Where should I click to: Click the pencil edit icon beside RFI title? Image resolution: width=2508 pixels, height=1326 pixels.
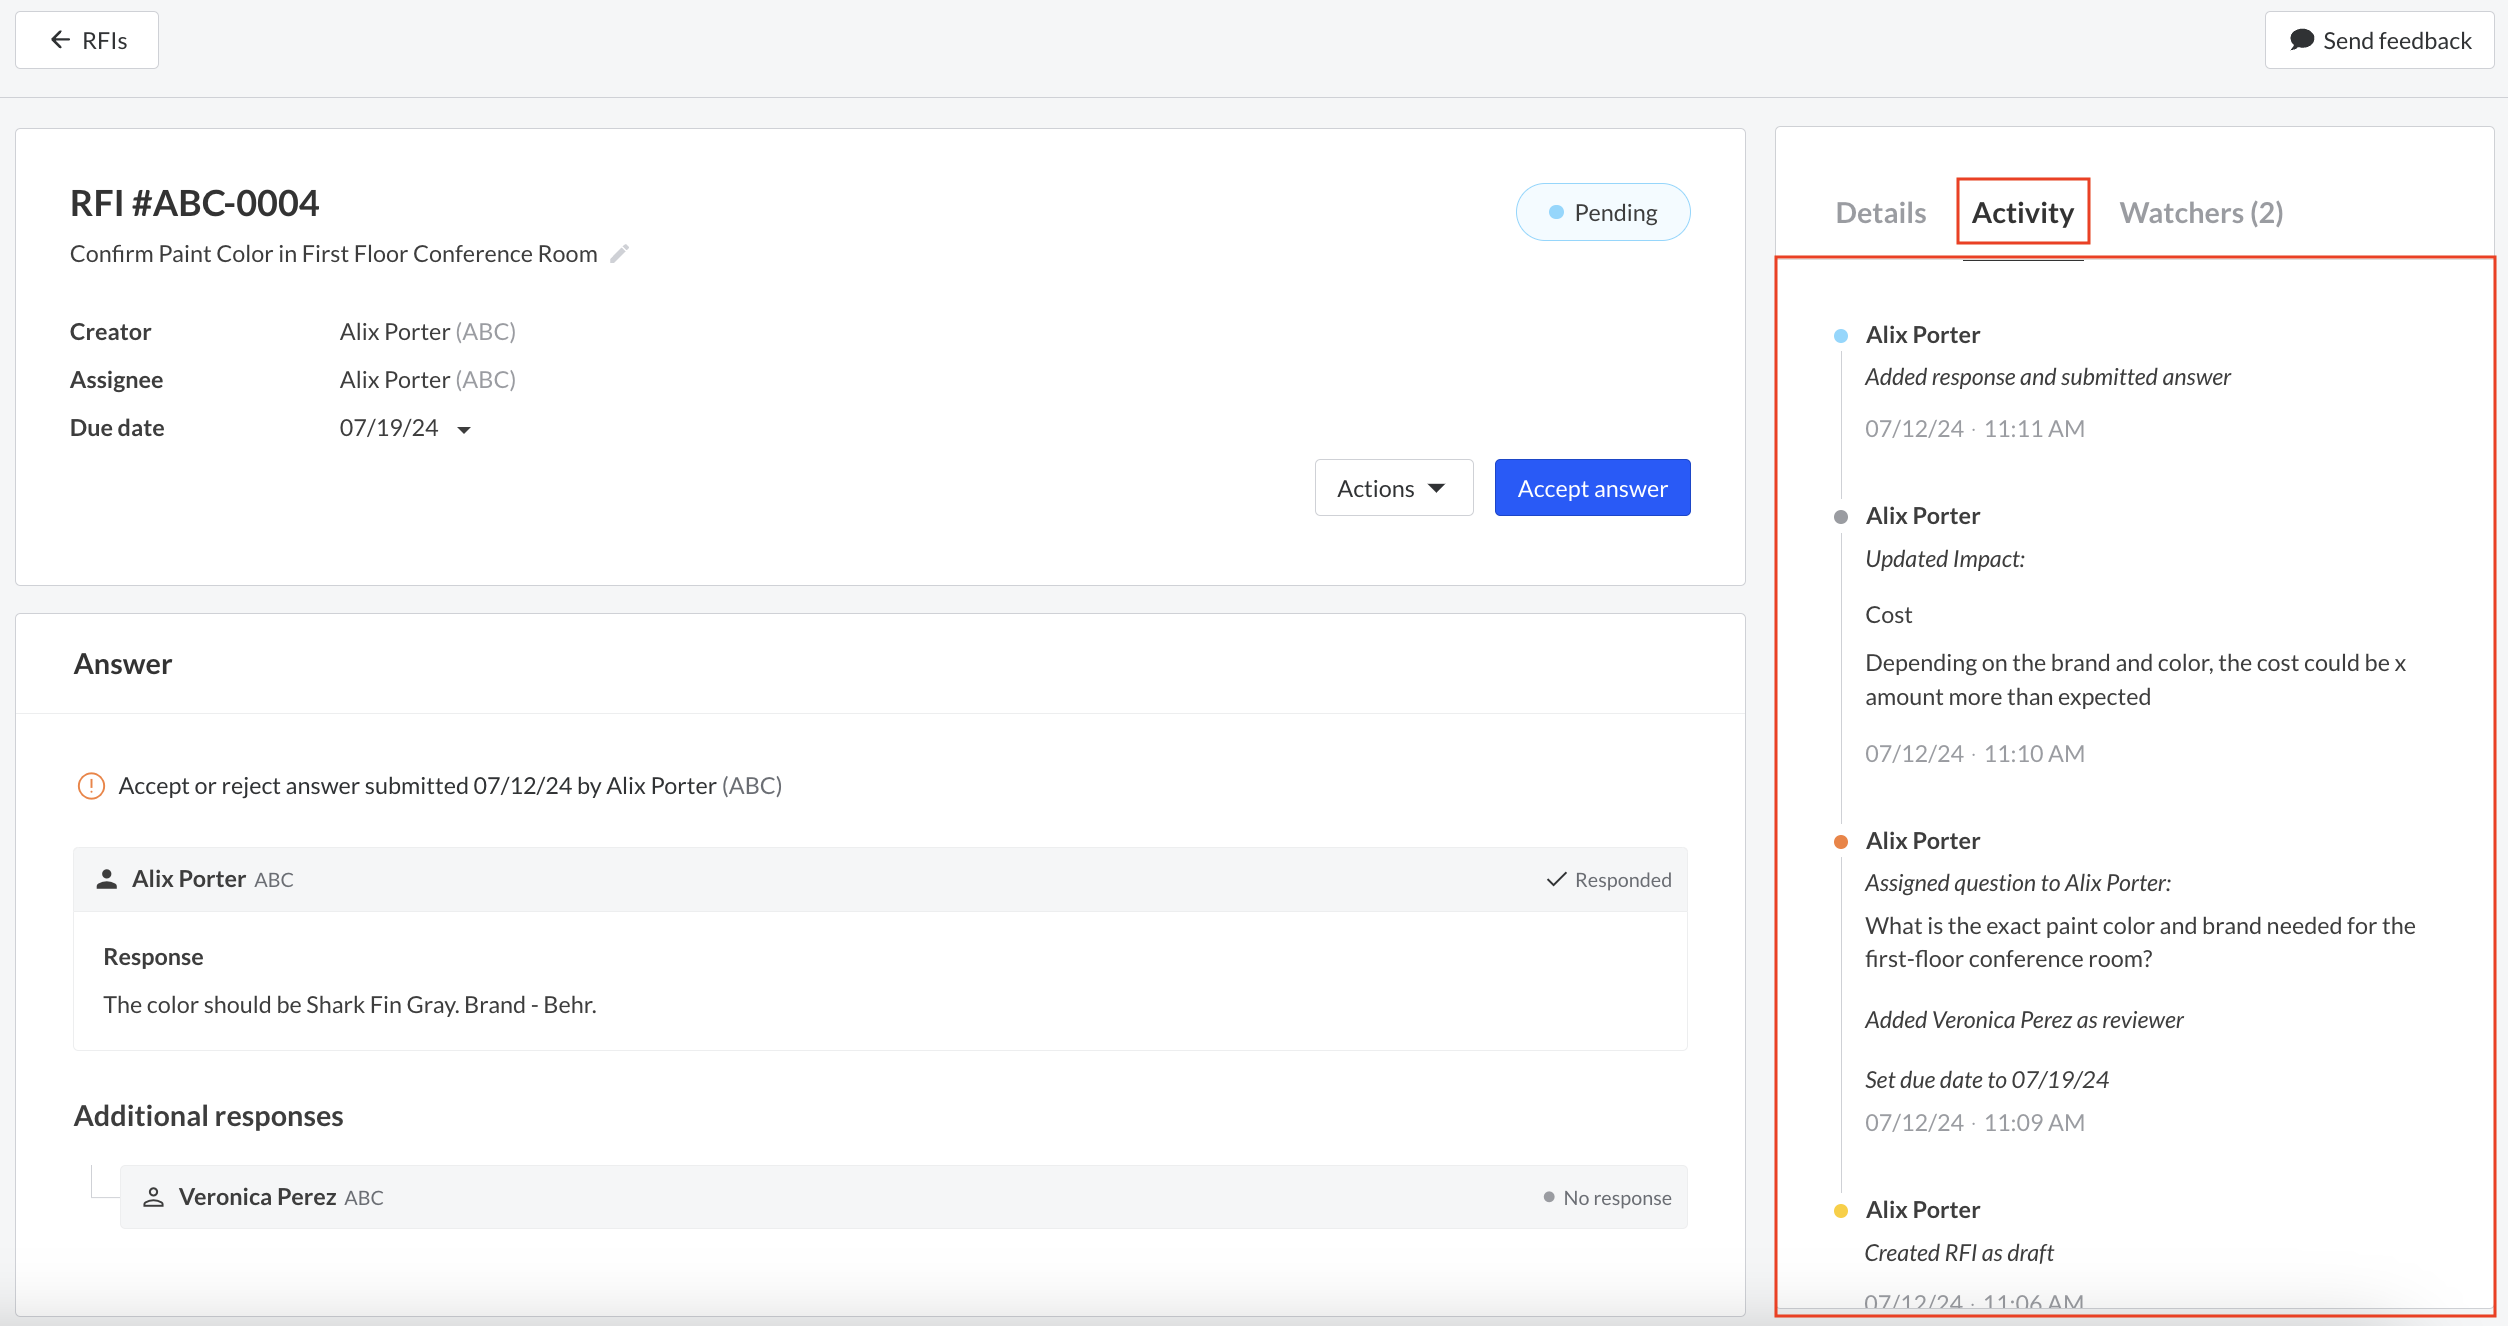tap(620, 254)
